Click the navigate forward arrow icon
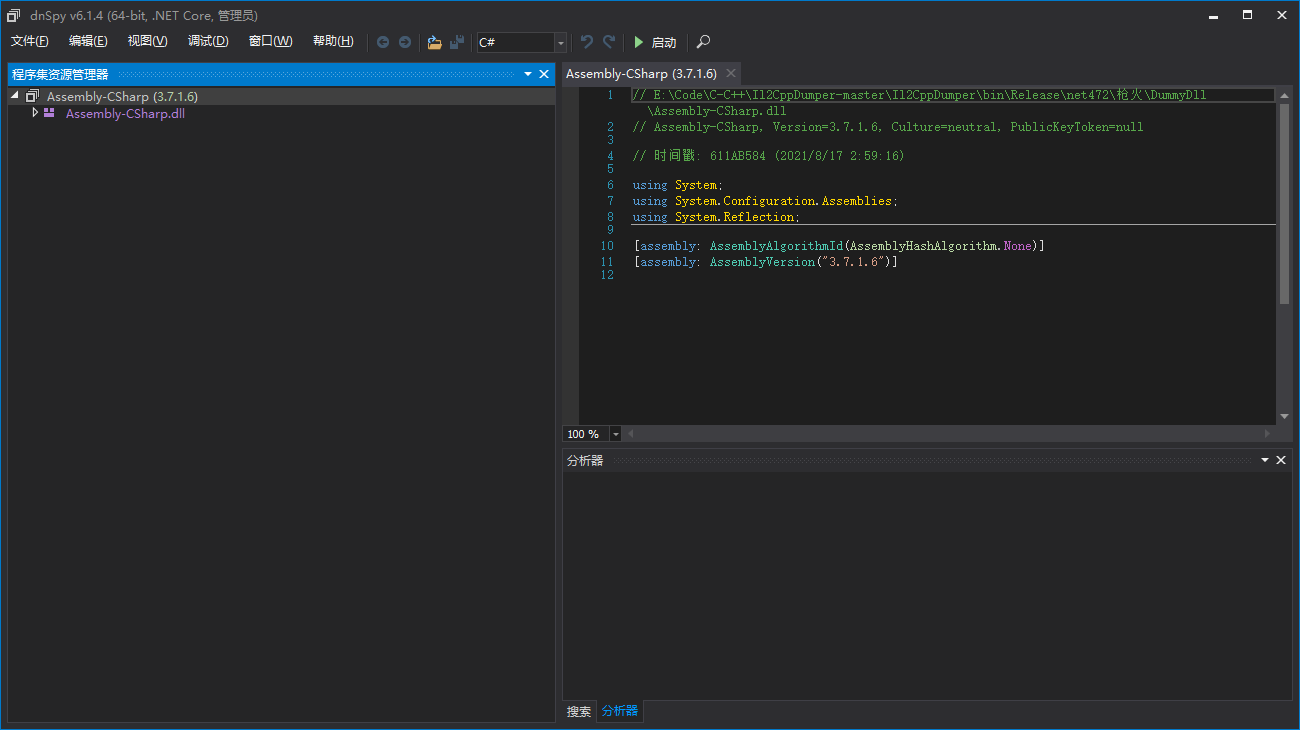Screen dimensions: 1300x730 [x=405, y=42]
